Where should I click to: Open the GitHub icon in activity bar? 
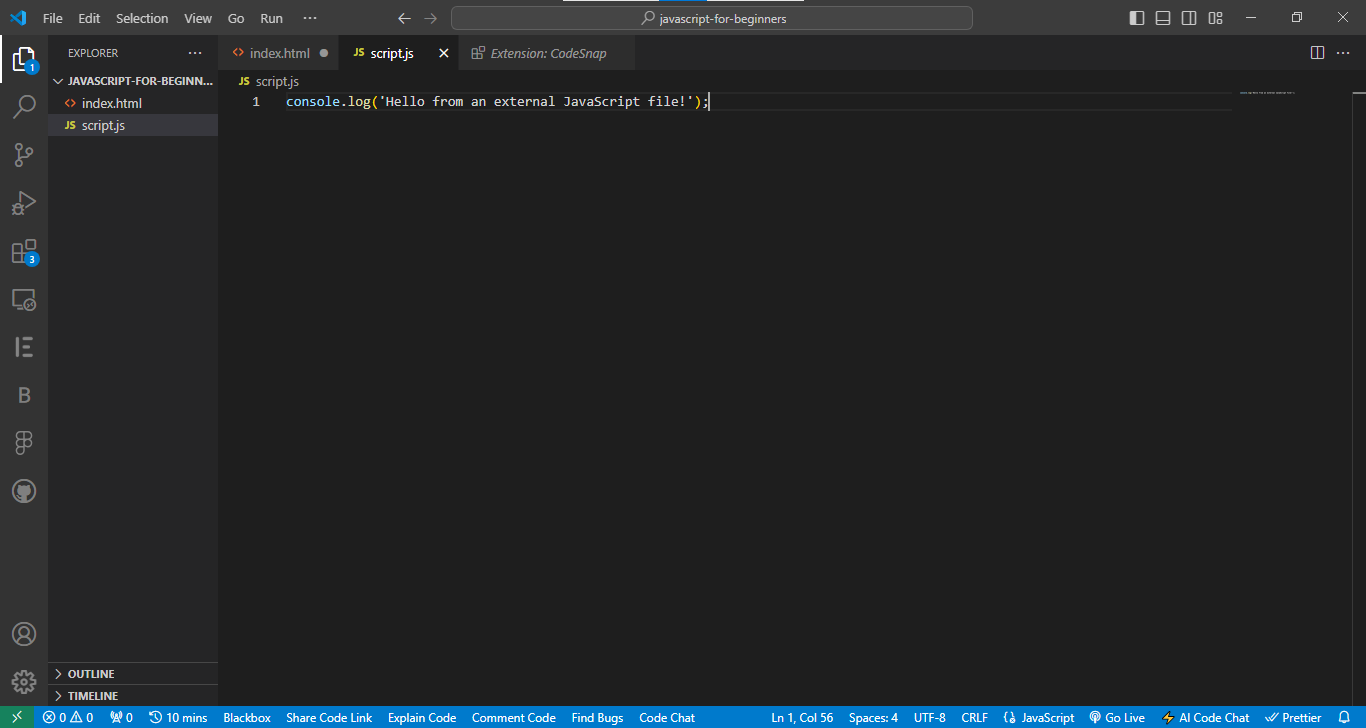(24, 491)
